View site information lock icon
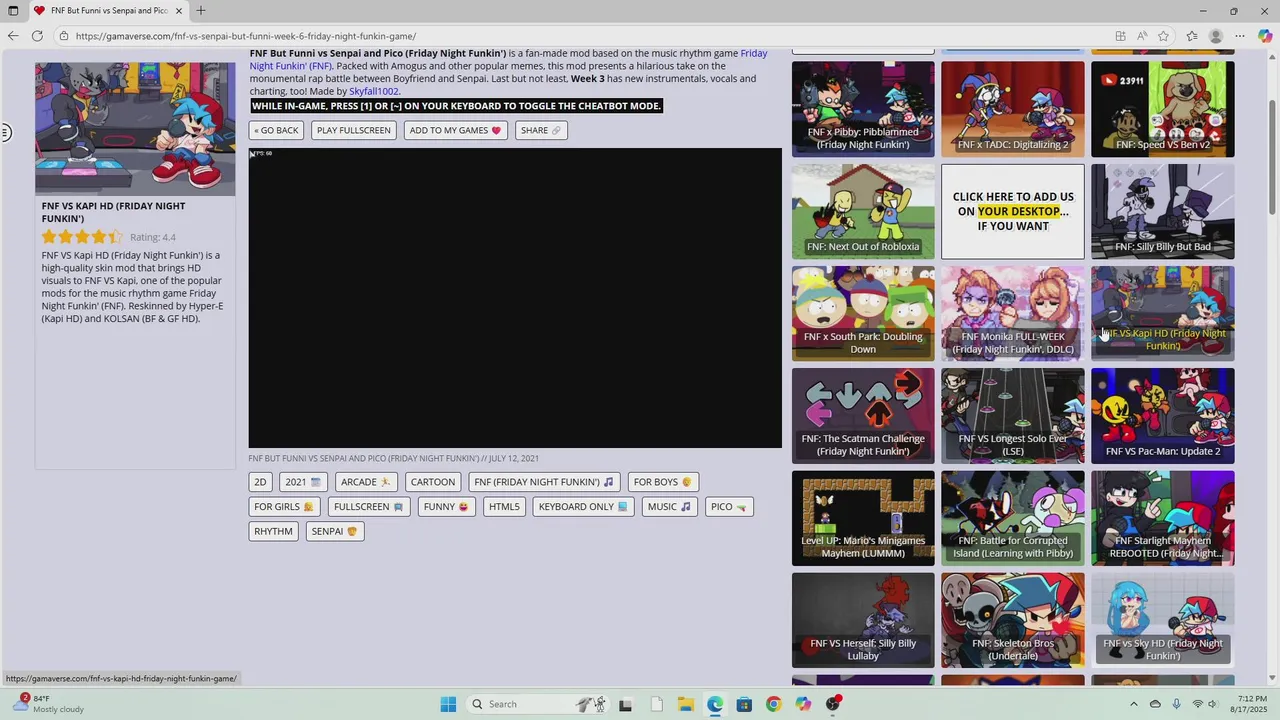The image size is (1280, 720). click(x=64, y=36)
